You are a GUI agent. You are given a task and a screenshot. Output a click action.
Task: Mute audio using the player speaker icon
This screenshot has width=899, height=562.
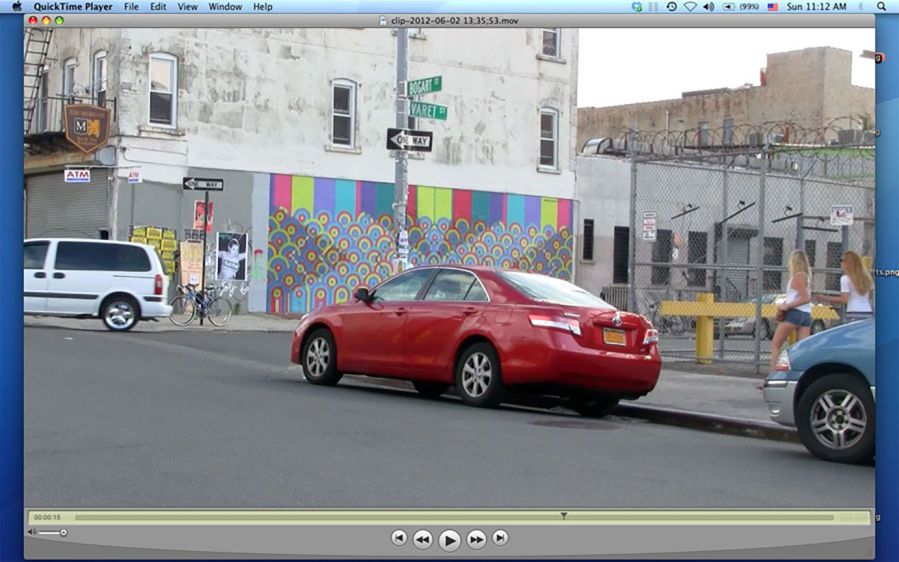pyautogui.click(x=32, y=532)
